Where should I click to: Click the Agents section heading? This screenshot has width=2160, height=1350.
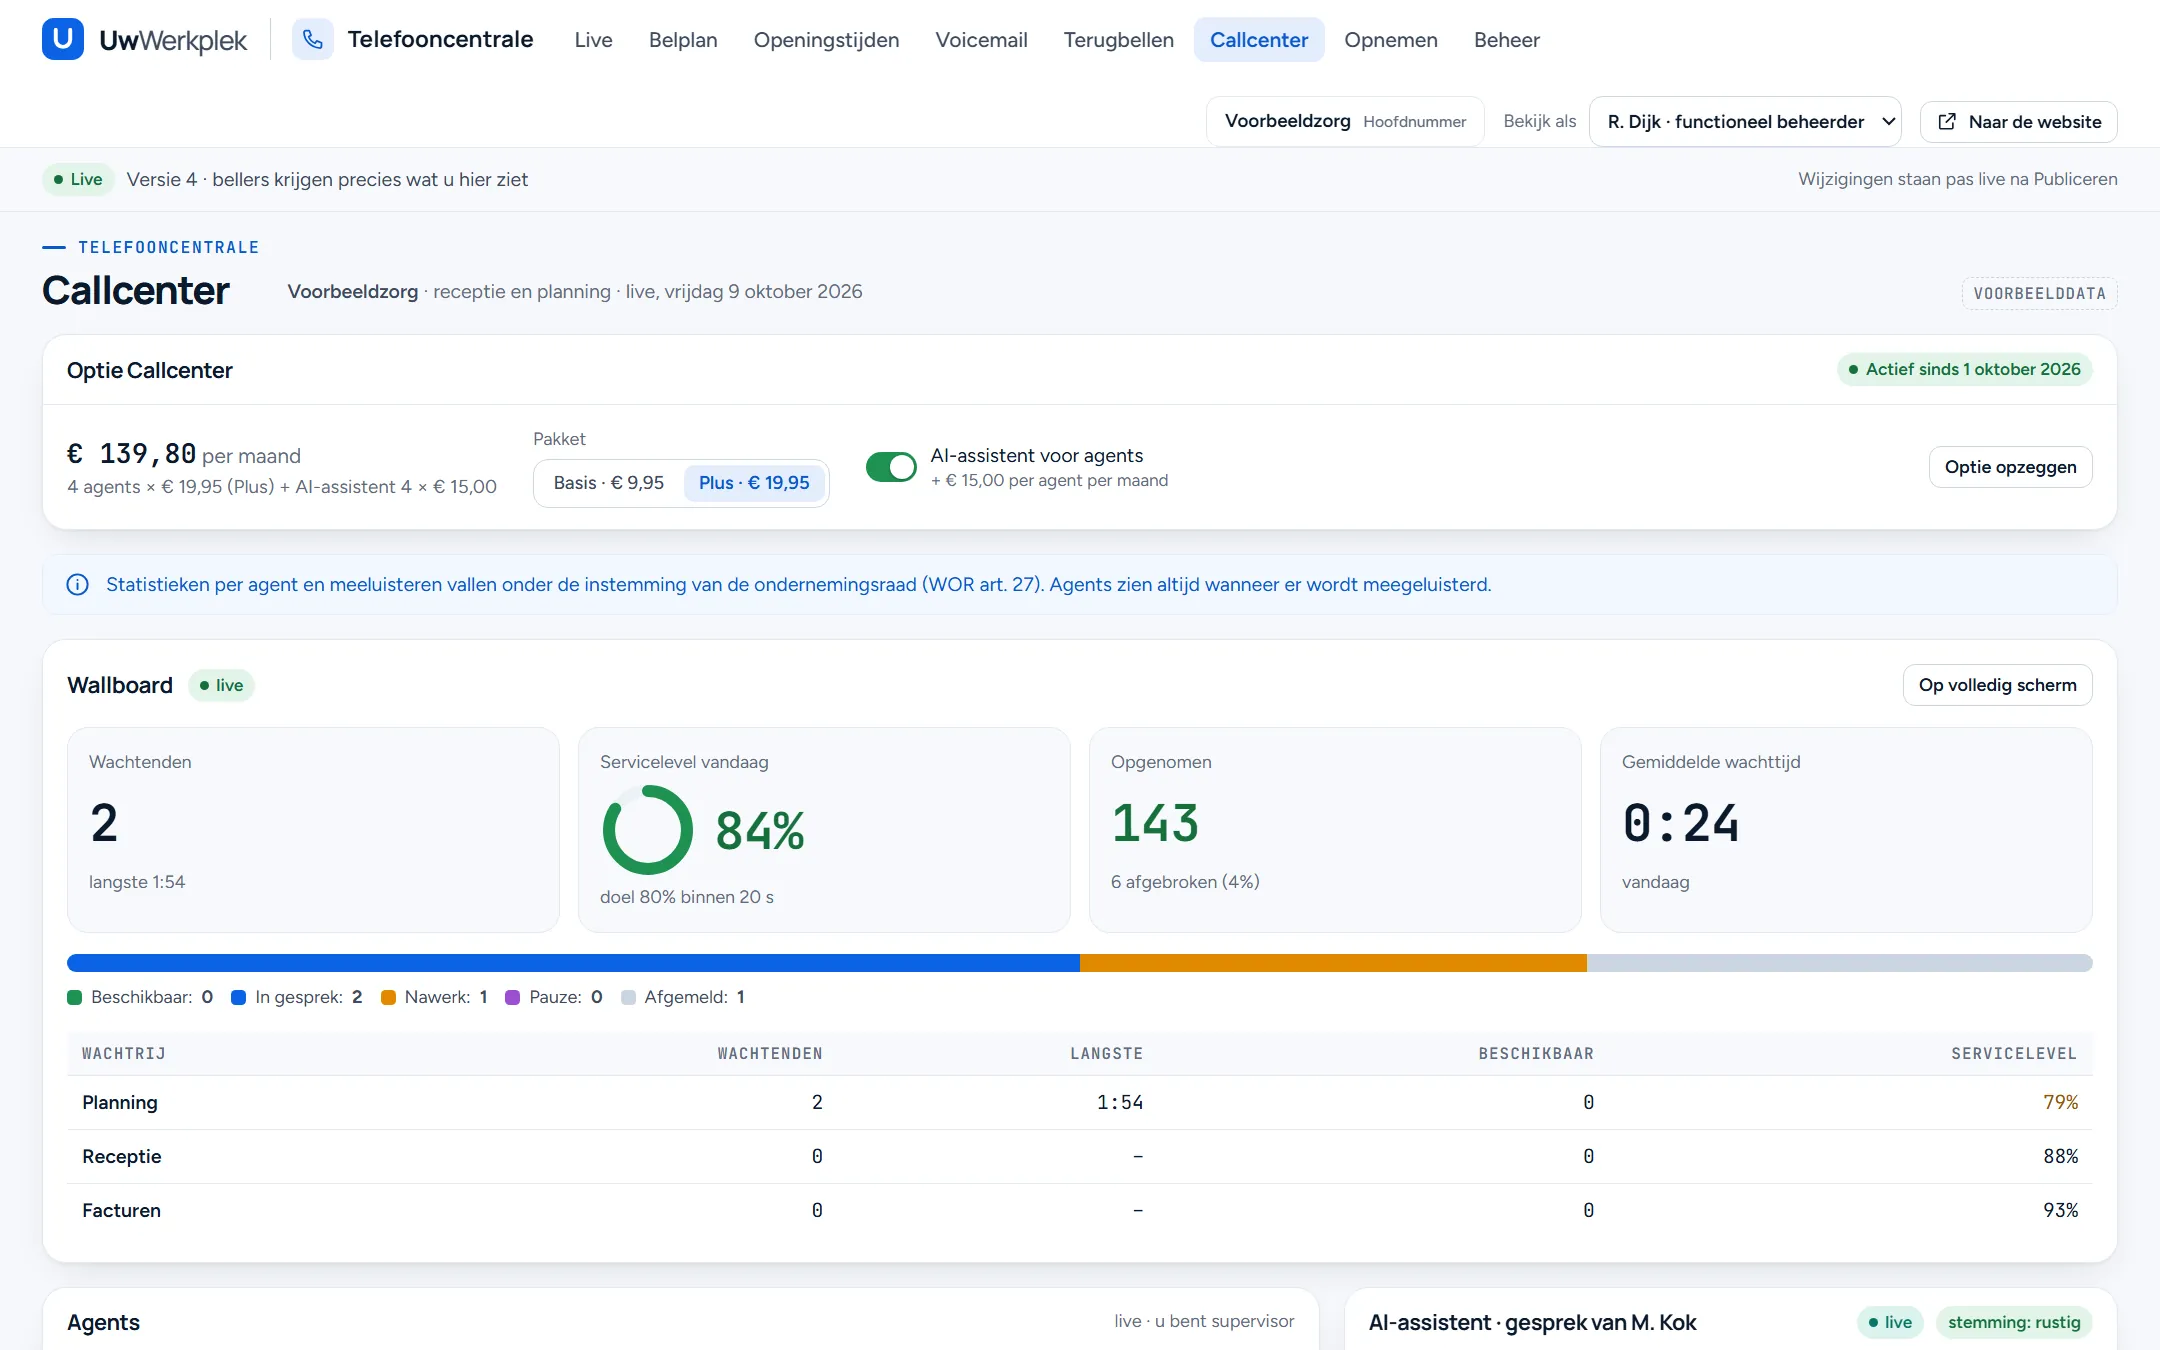[104, 1322]
